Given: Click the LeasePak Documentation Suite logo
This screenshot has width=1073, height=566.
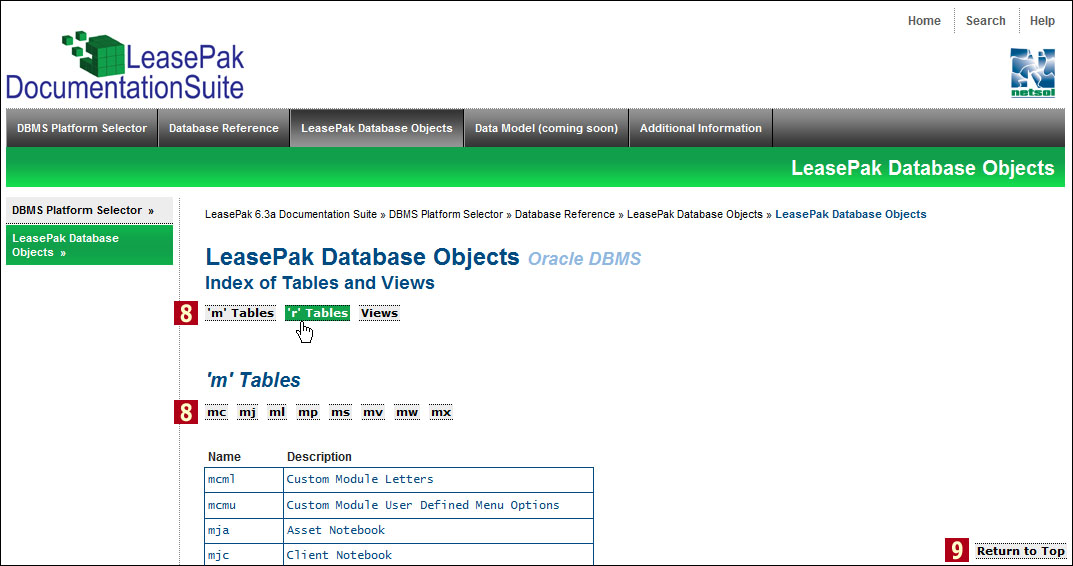Looking at the screenshot, I should 126,66.
